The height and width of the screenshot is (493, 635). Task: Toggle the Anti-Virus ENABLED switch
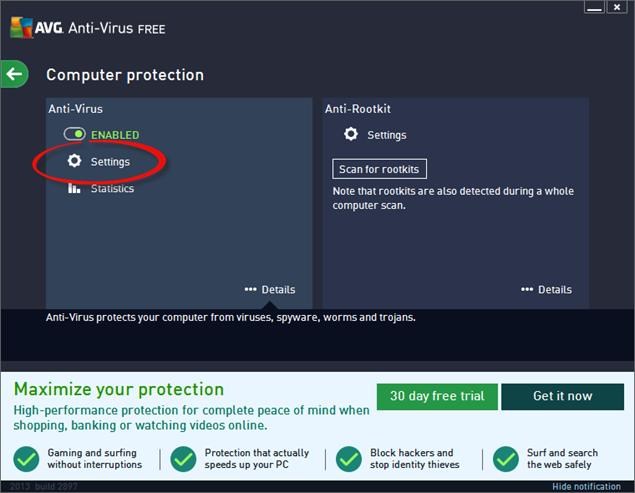[x=75, y=134]
